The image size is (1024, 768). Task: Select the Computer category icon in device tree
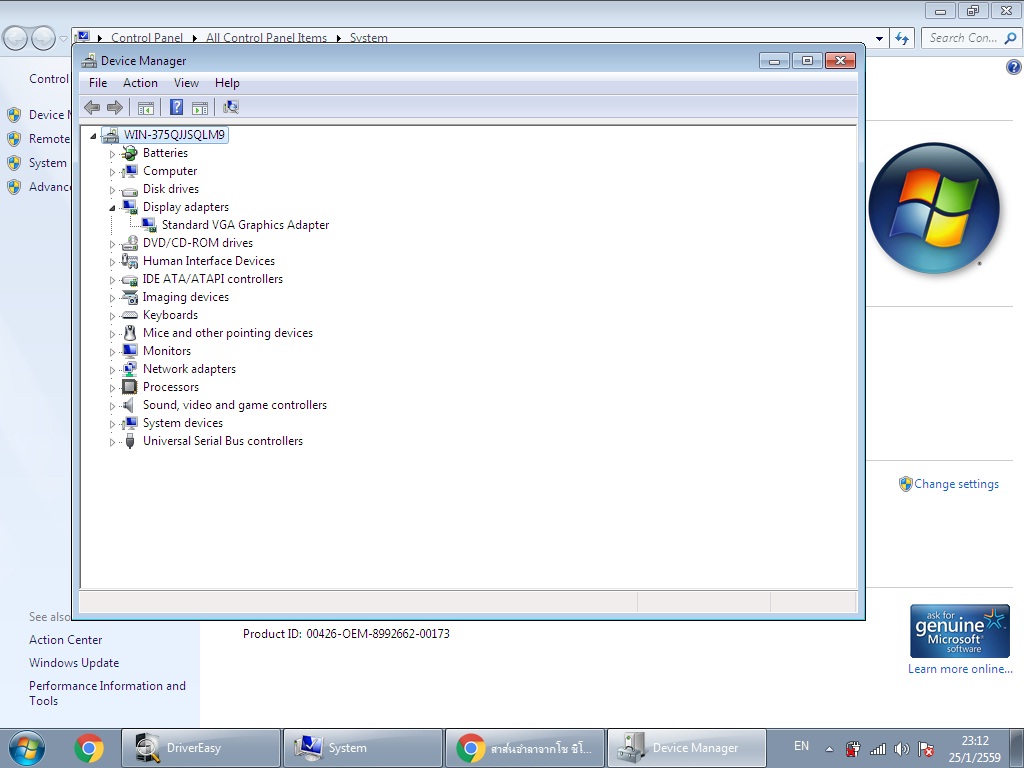(x=130, y=171)
